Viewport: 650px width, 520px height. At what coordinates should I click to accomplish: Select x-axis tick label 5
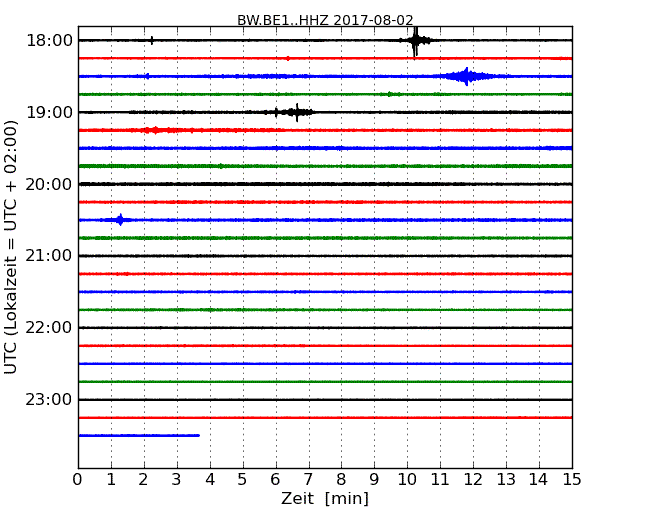click(x=243, y=479)
